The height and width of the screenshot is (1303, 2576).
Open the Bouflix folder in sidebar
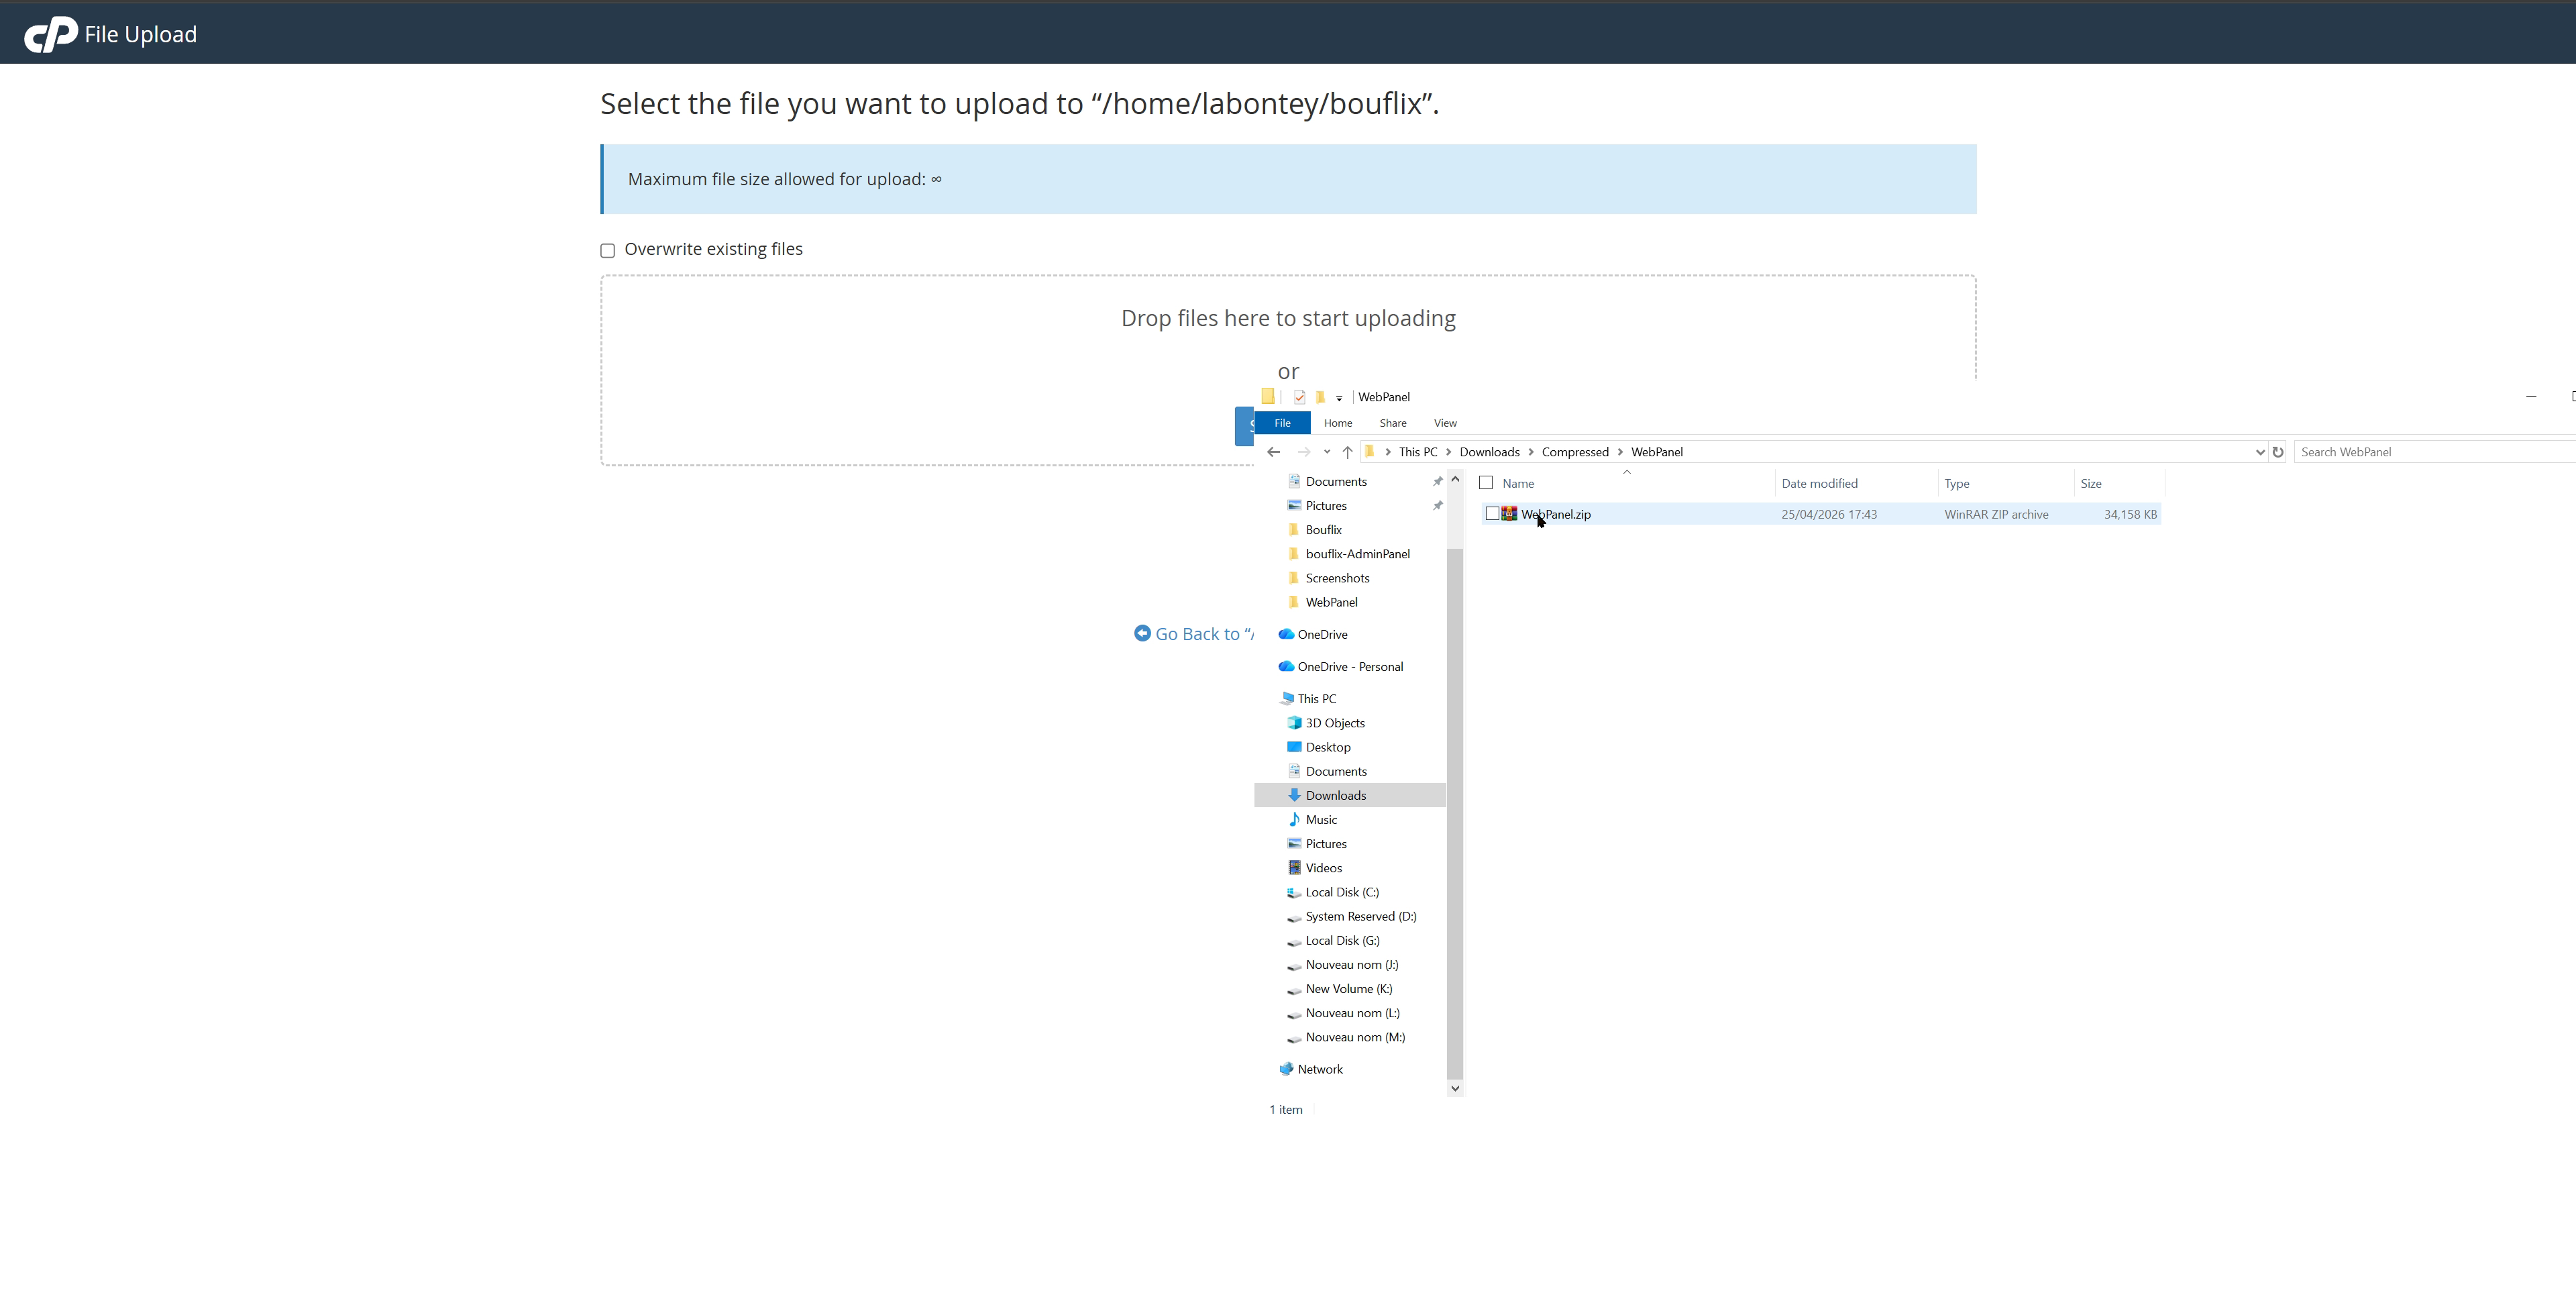(x=1323, y=530)
